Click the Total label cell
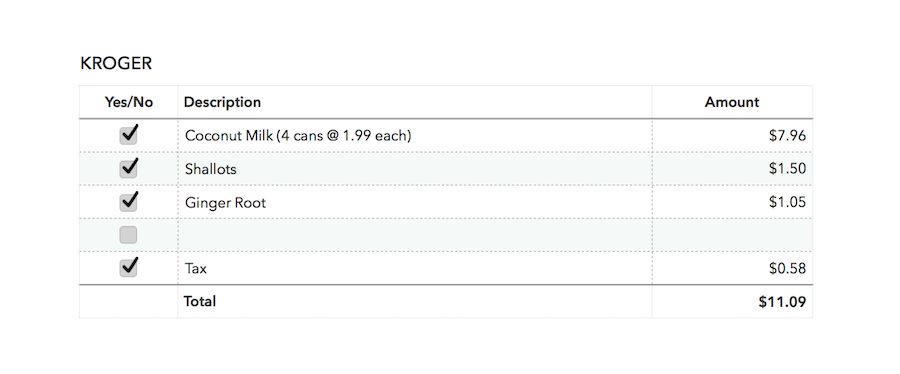The image size is (900, 374). 415,301
